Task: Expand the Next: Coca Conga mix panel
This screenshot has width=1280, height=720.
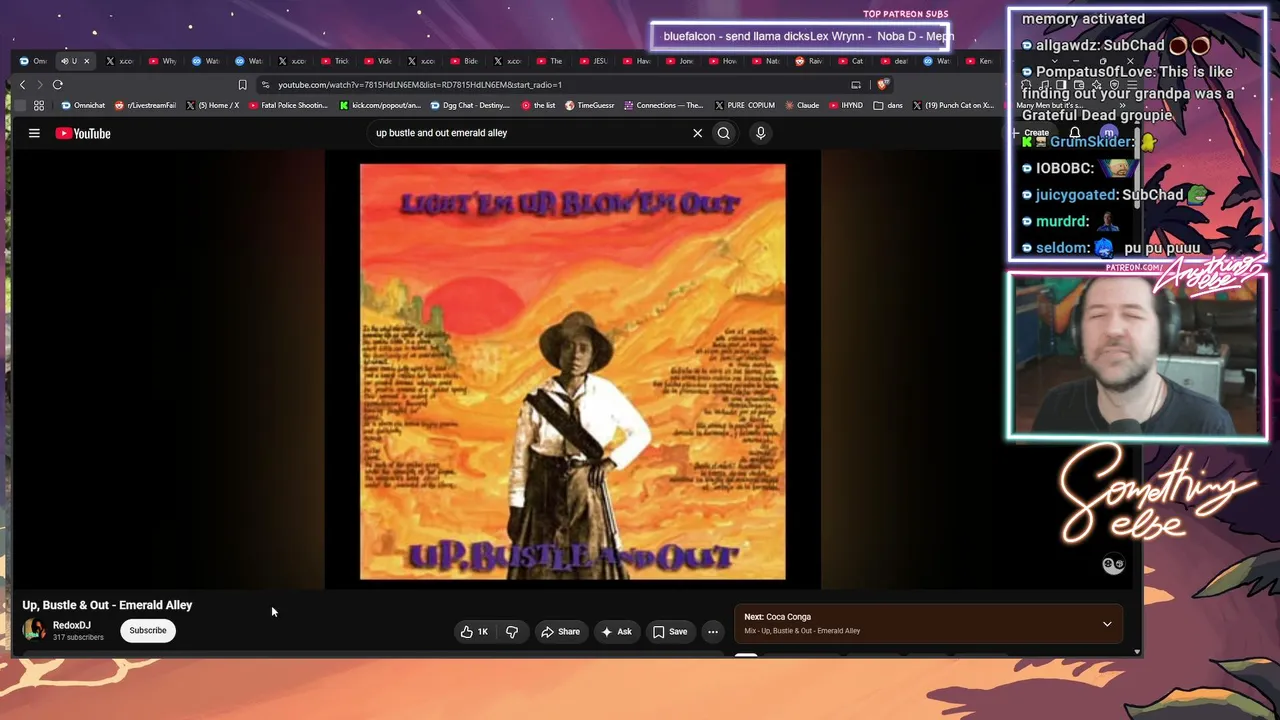Action: 1107,624
